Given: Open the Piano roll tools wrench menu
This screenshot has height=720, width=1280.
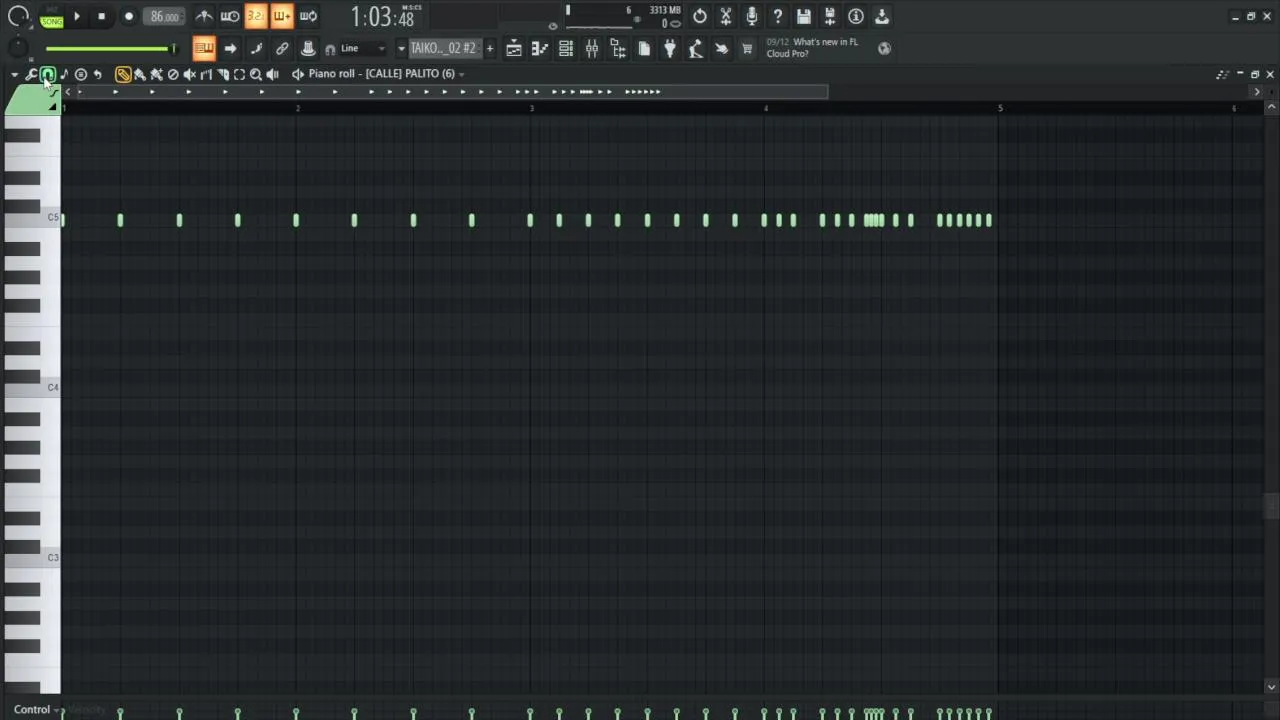Looking at the screenshot, I should click(x=31, y=74).
